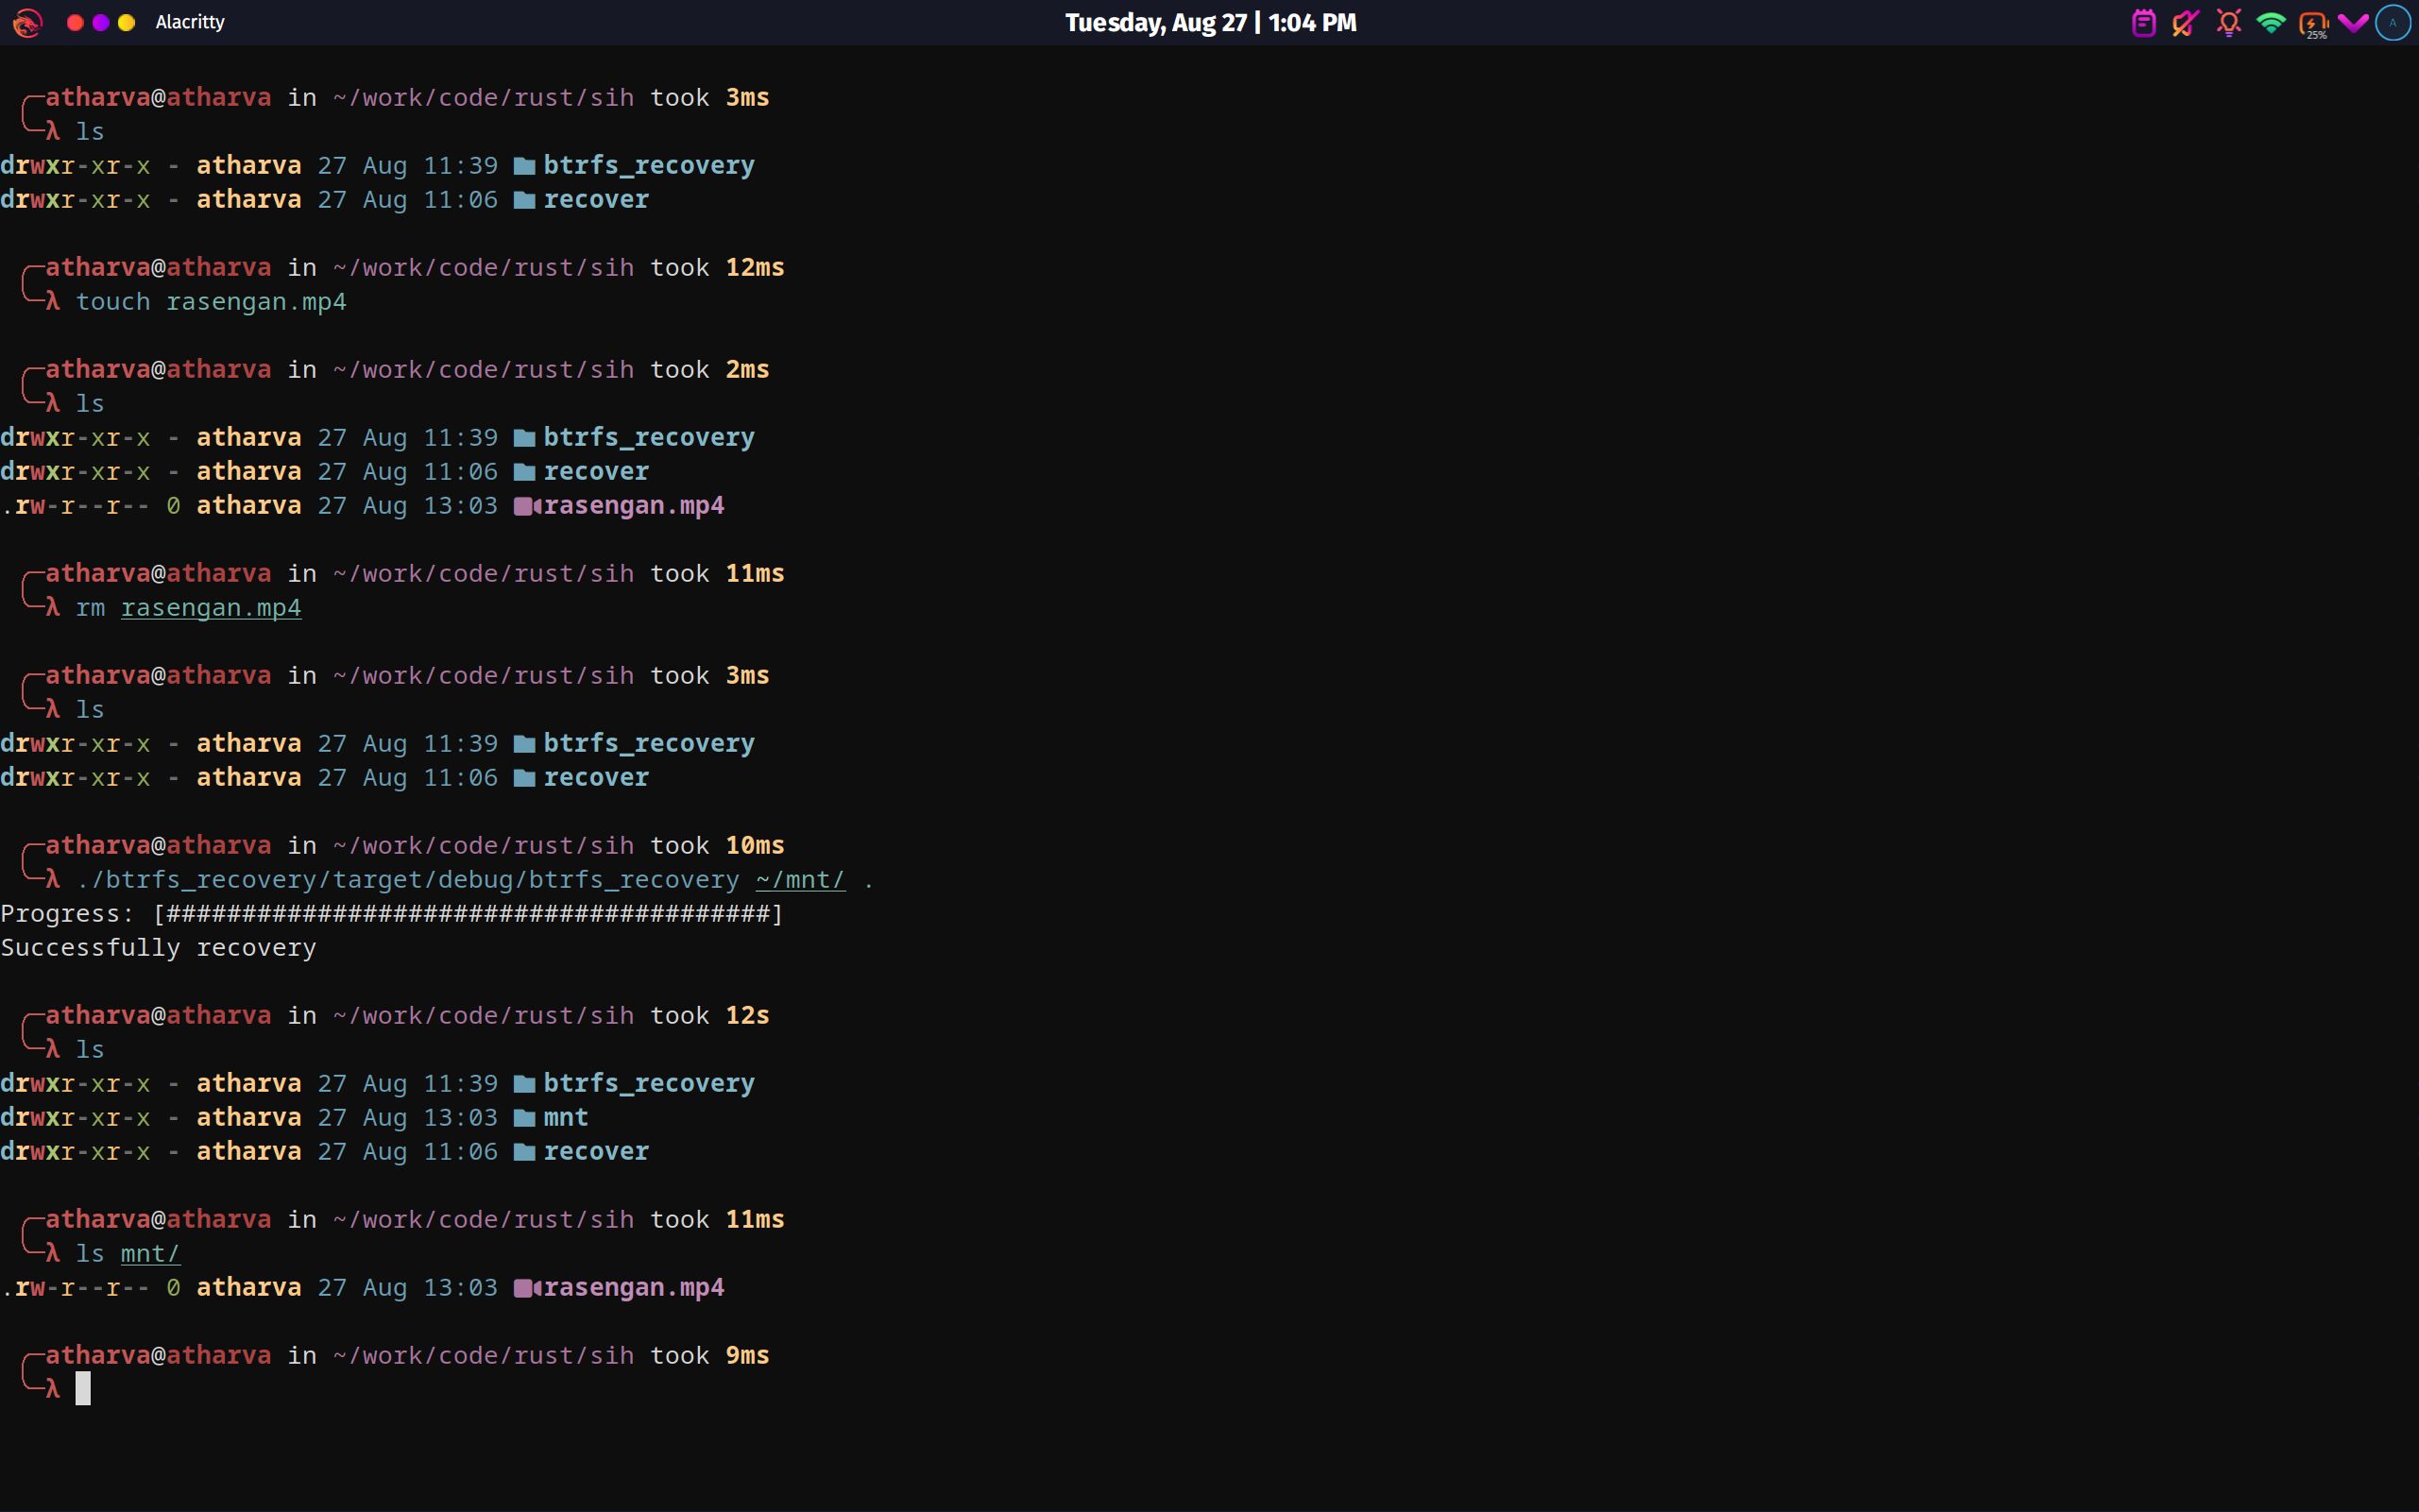Click the Alacritty window title
This screenshot has height=1512, width=2419.
[x=190, y=22]
